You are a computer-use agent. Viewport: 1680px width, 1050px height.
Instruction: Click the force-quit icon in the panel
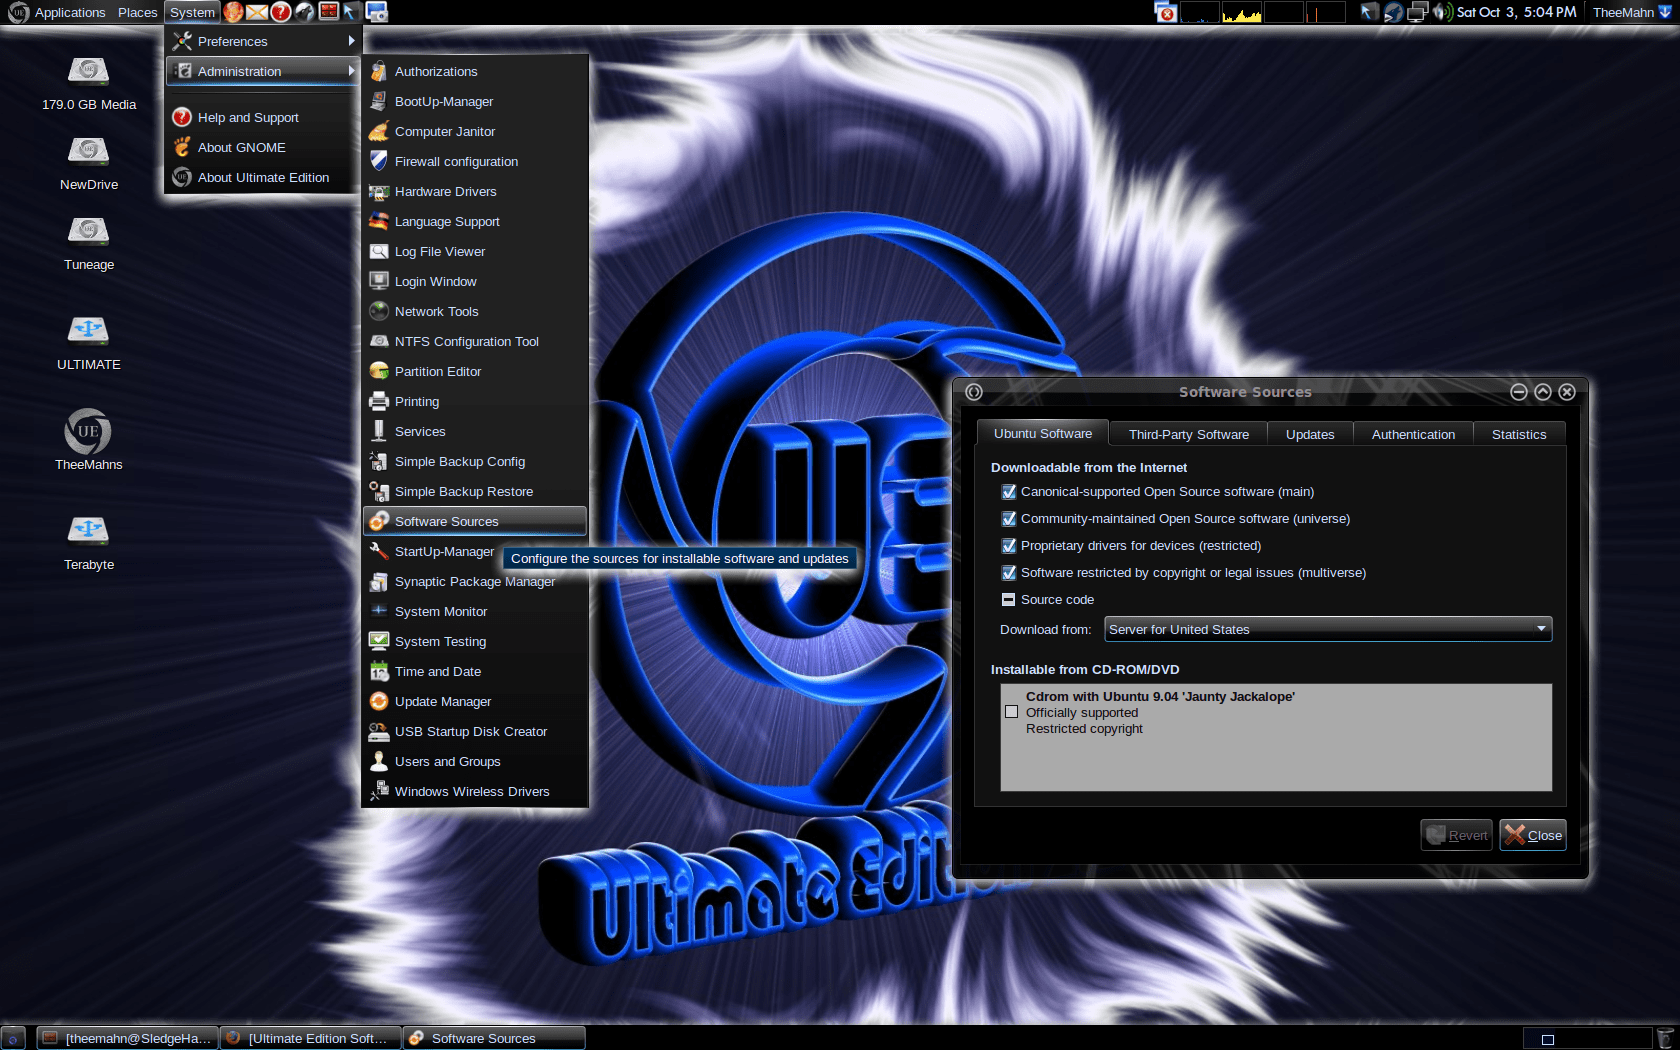[x=1166, y=12]
